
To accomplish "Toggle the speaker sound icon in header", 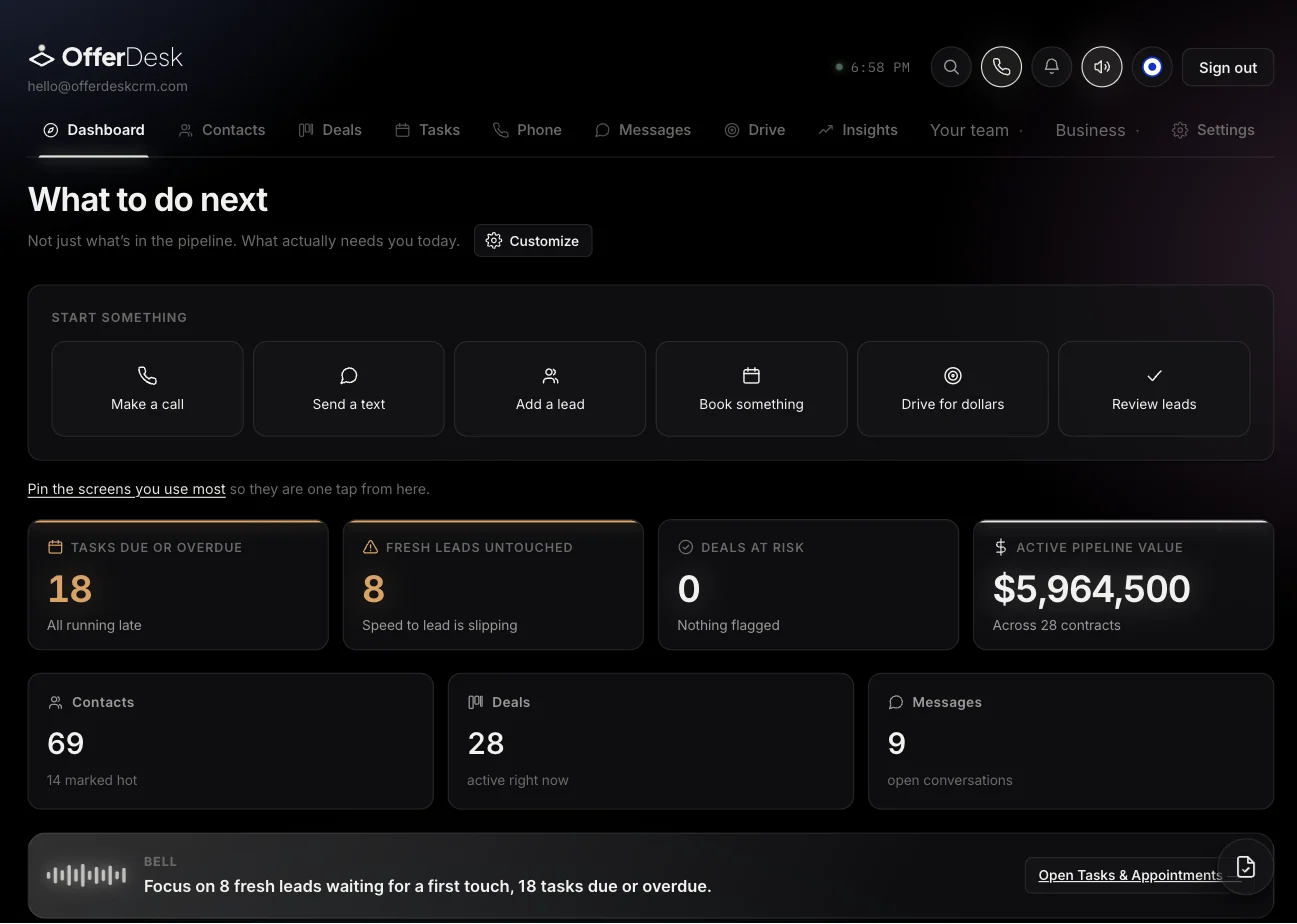I will [1102, 68].
